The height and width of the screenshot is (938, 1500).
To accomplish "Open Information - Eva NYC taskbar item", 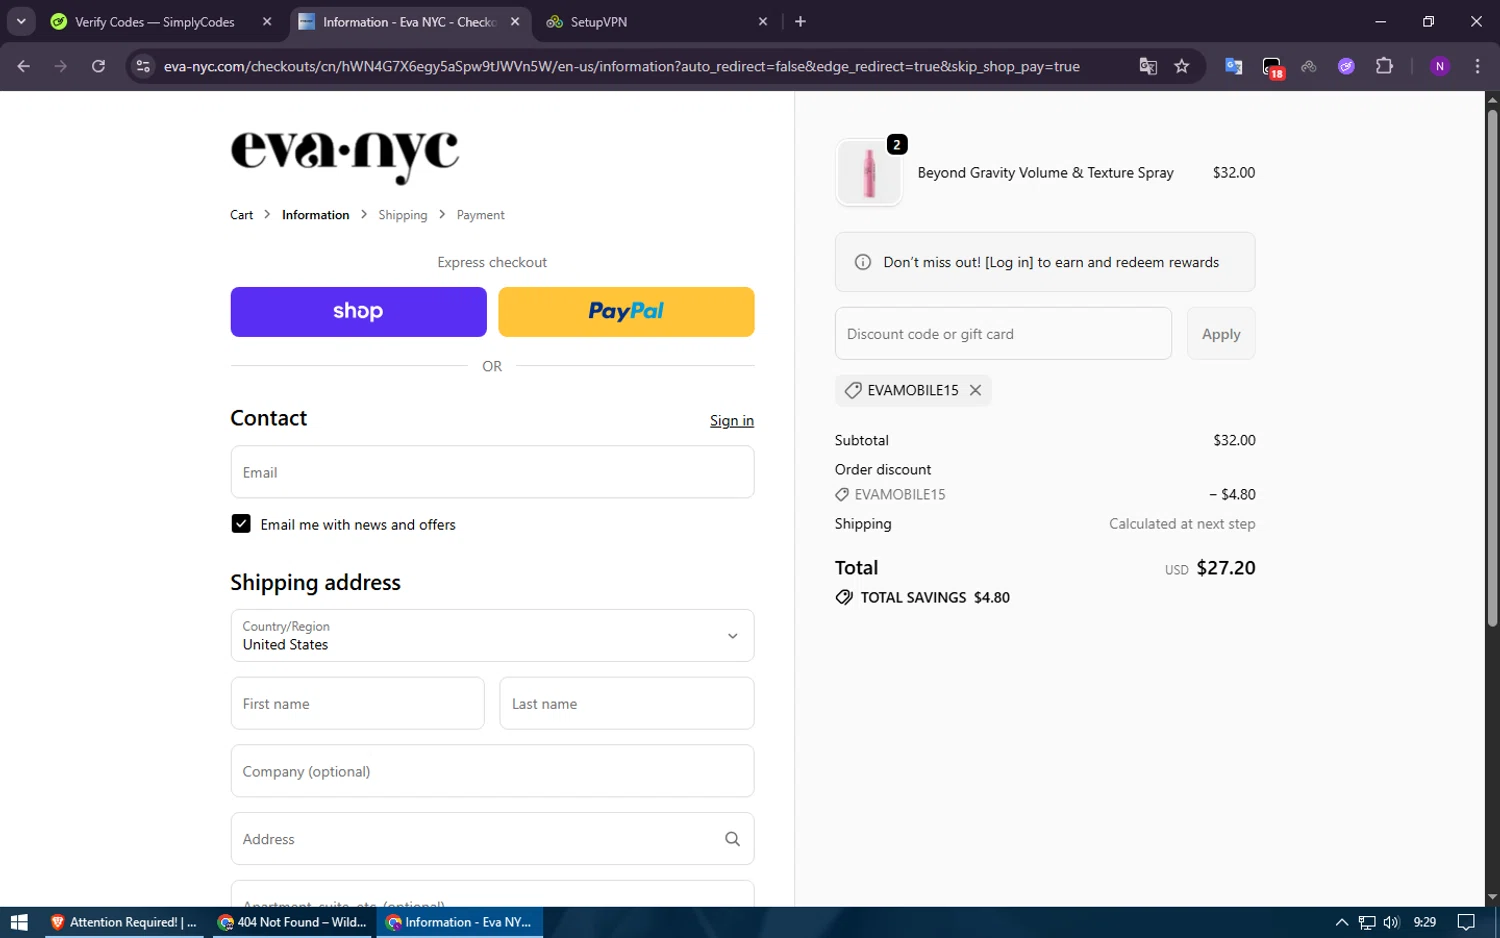I will click(x=460, y=922).
